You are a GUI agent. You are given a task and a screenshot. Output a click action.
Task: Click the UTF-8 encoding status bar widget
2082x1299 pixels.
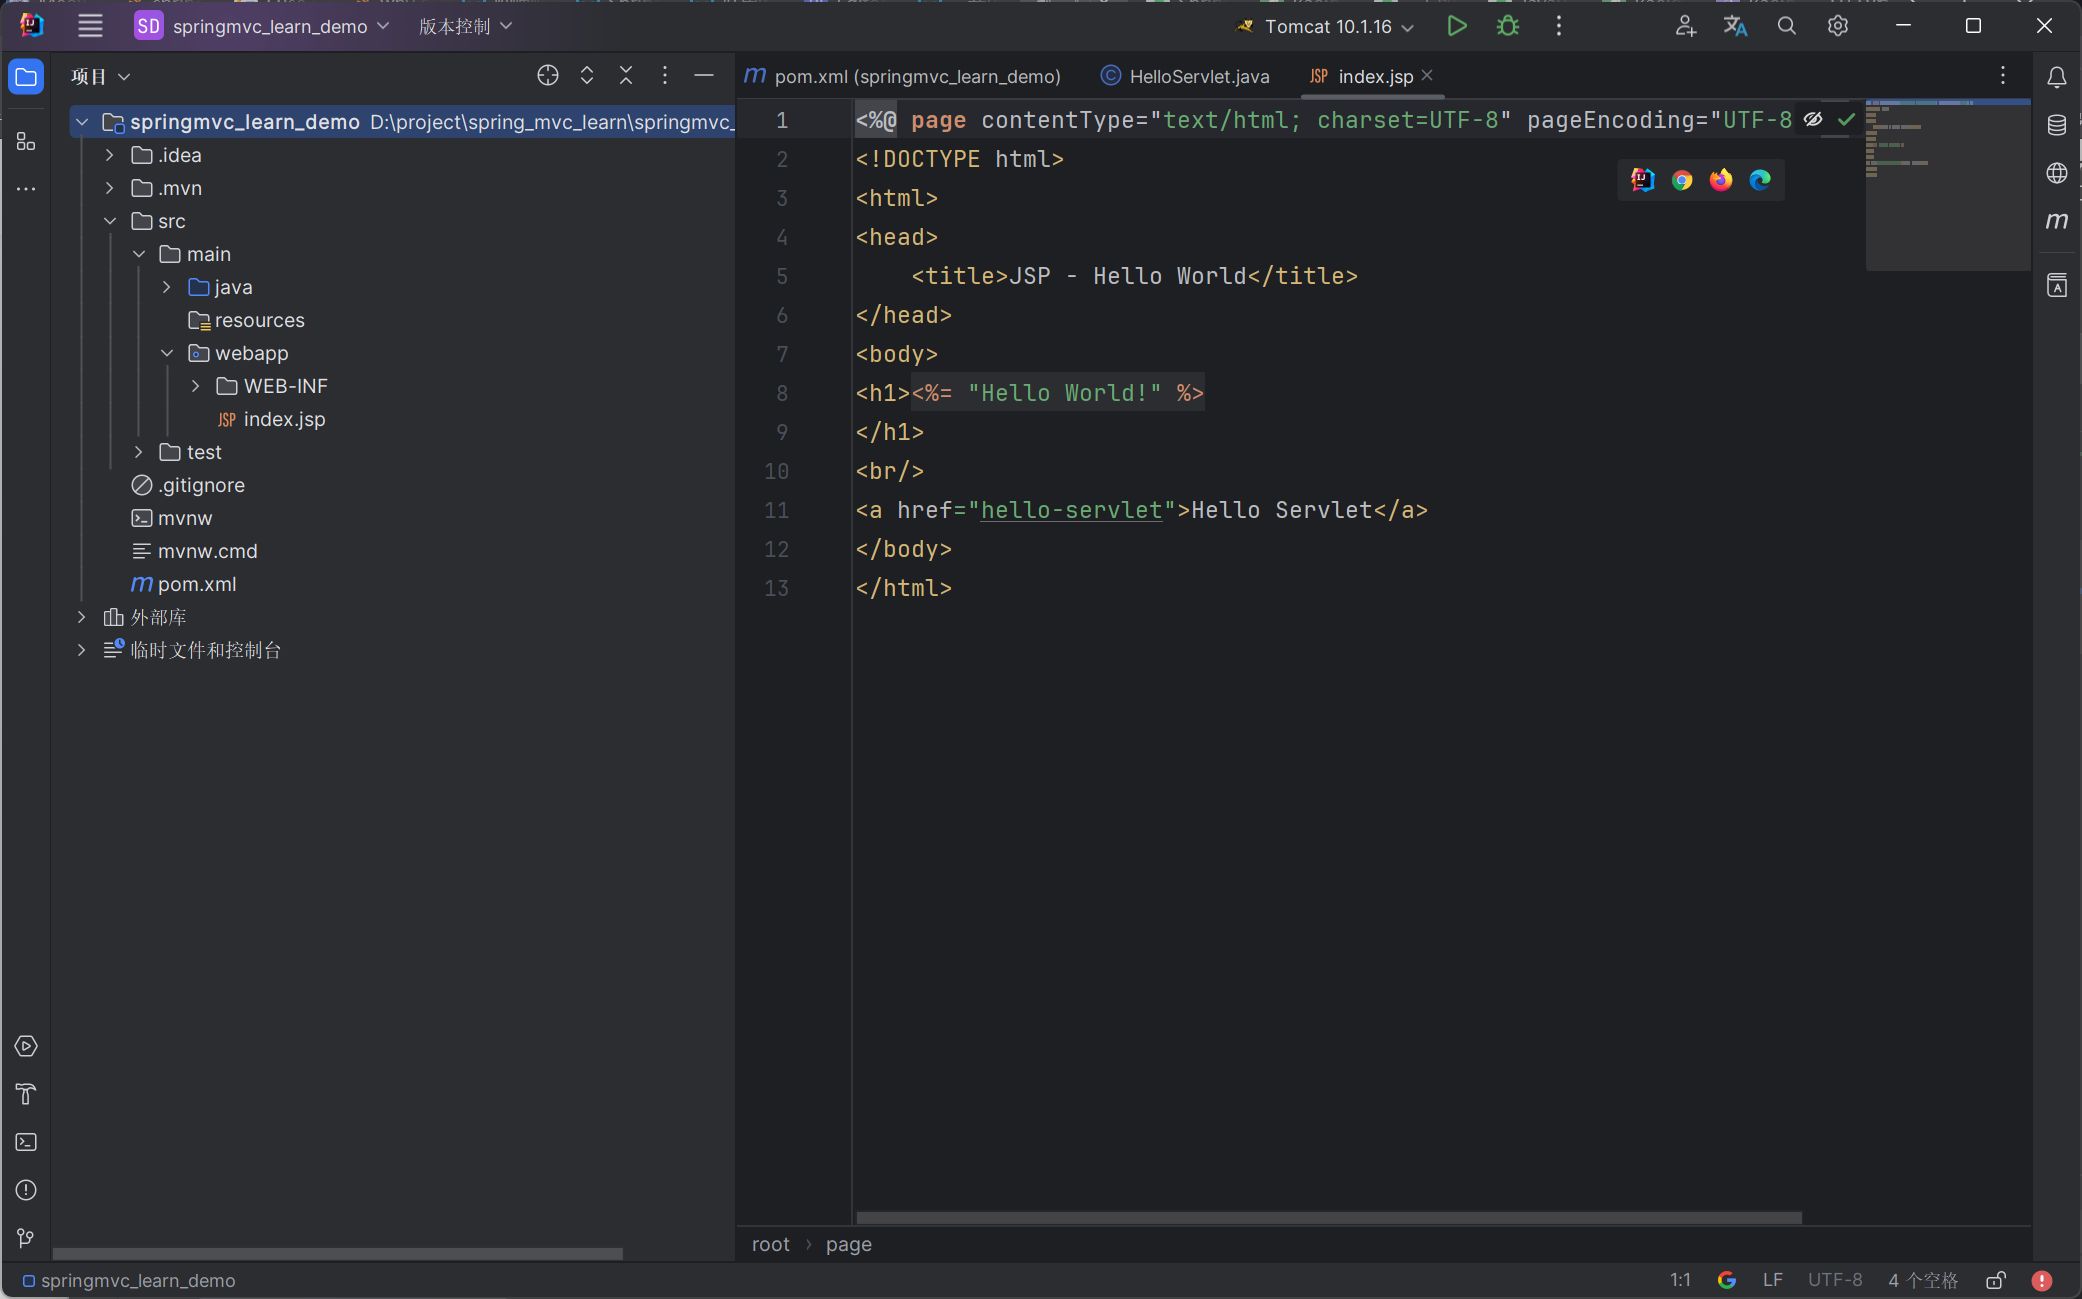click(x=1834, y=1280)
